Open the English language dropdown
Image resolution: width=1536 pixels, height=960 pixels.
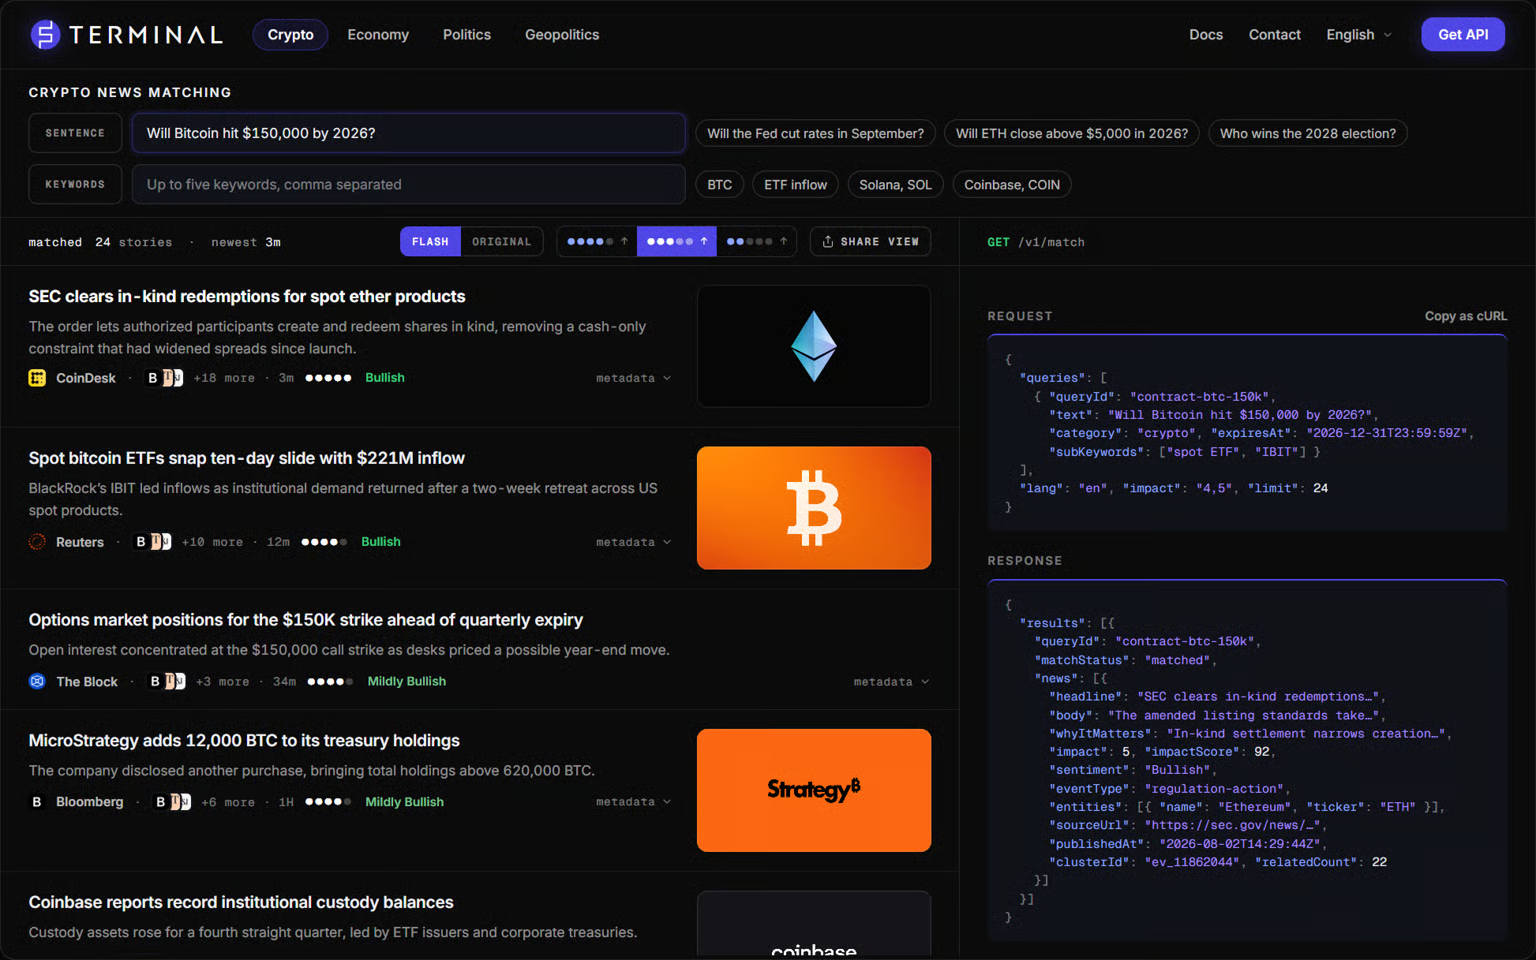coord(1359,35)
